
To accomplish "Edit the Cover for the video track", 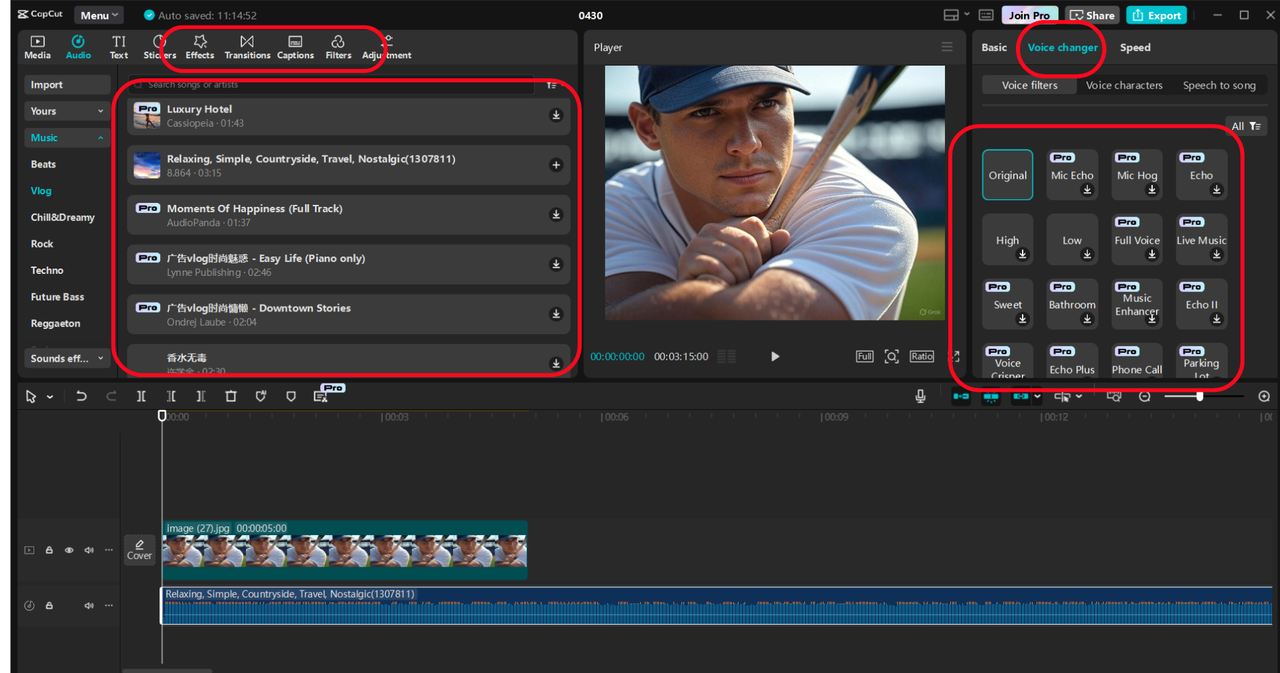I will [140, 550].
